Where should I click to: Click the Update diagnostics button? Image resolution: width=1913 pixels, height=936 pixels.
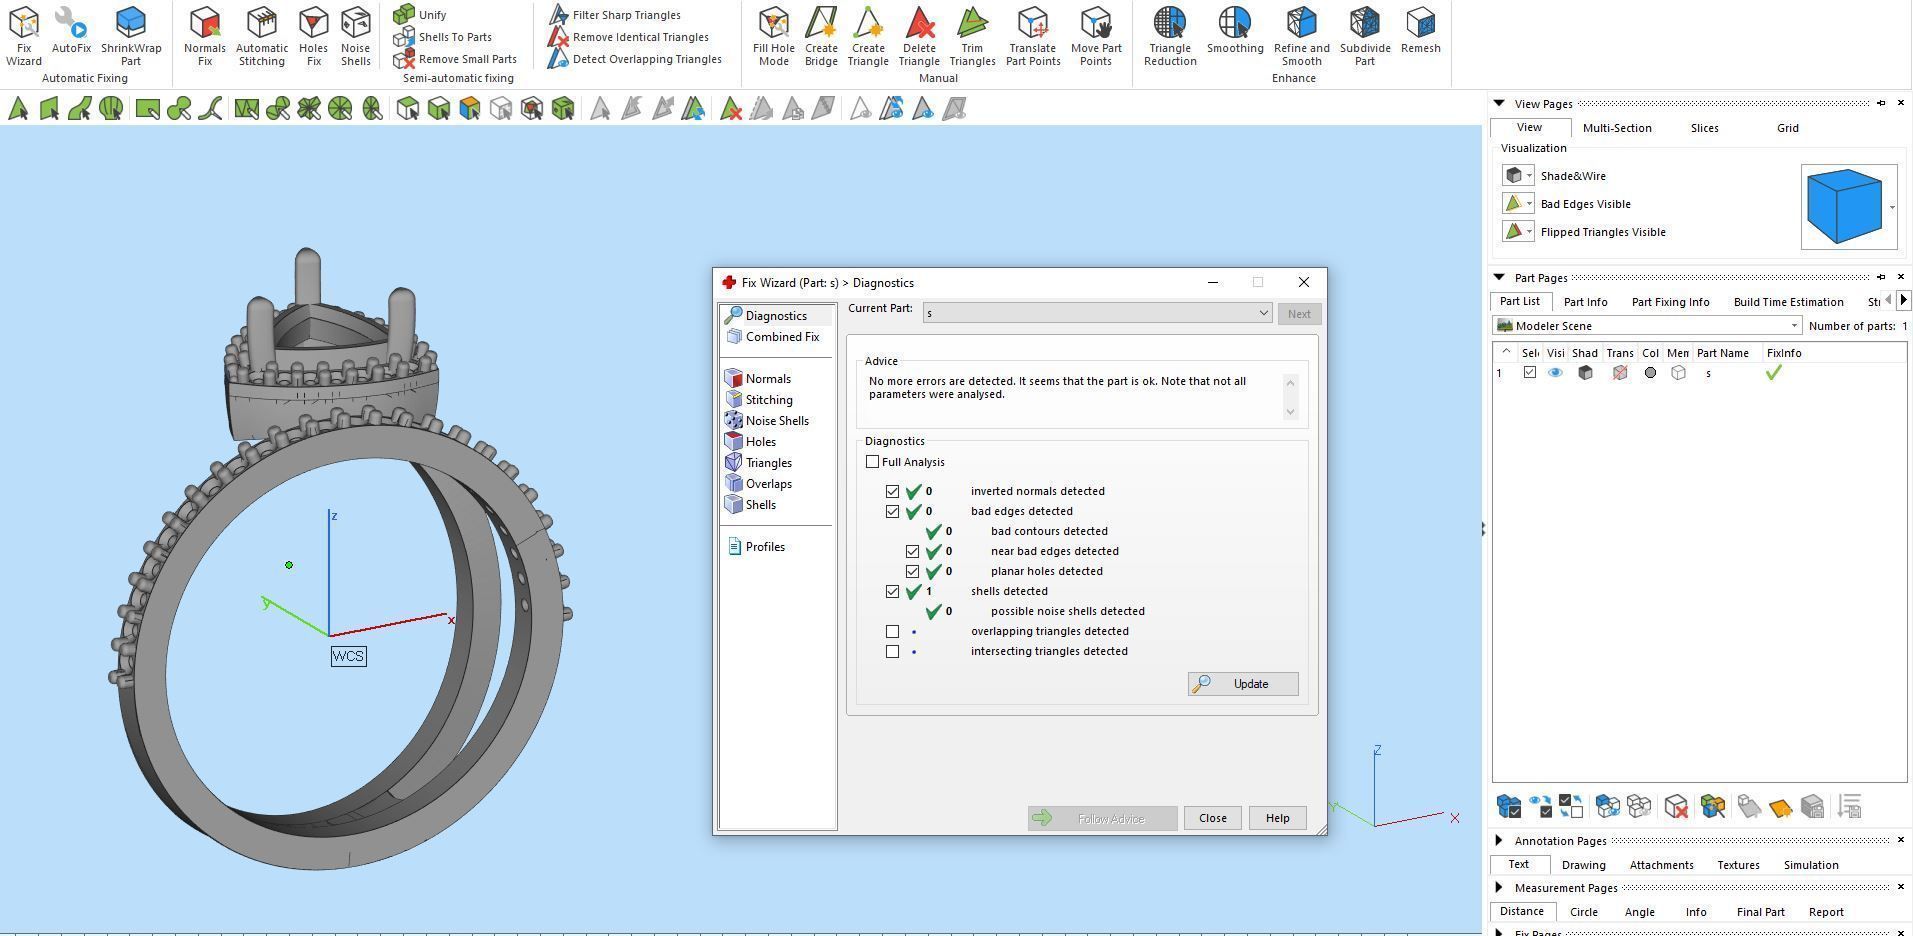point(1243,684)
